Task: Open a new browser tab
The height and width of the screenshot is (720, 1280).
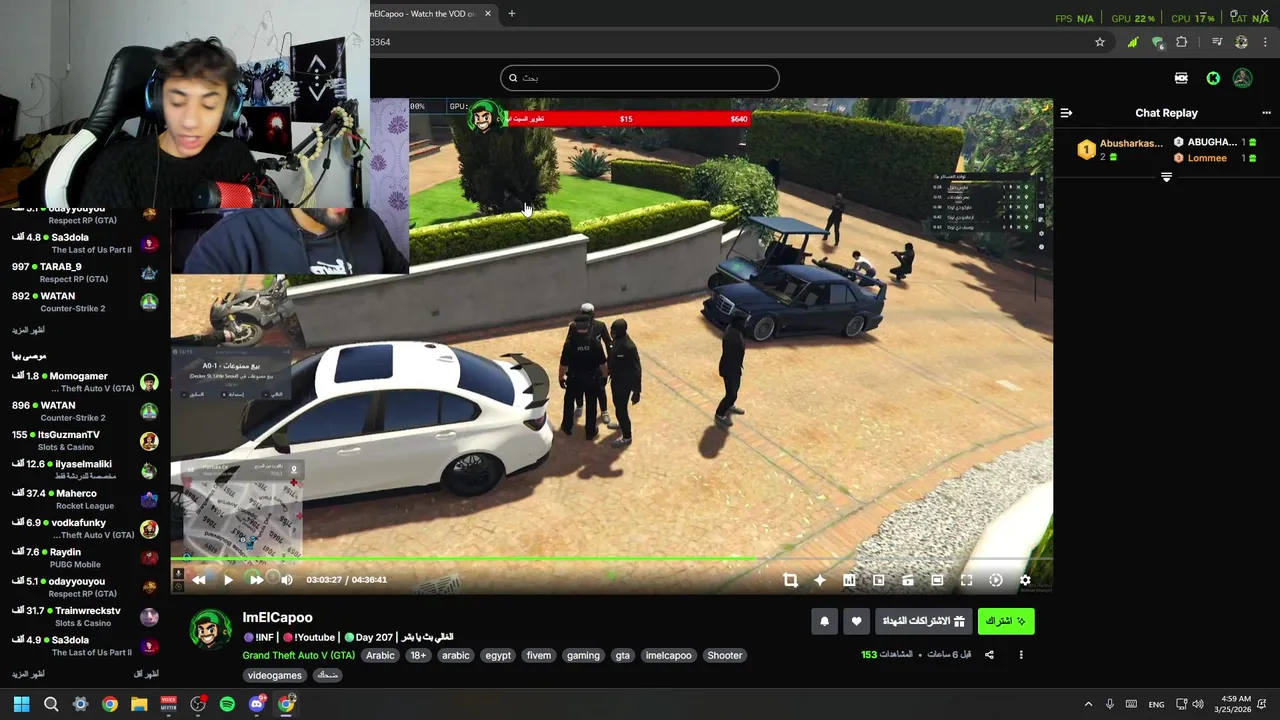Action: click(511, 14)
